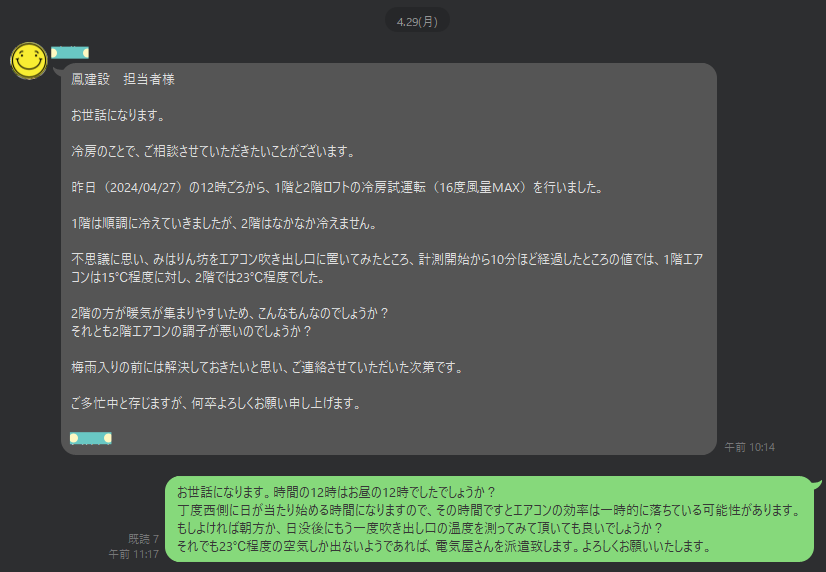Click the line 冷房のことで、ご相談させていただきたい

click(x=214, y=151)
